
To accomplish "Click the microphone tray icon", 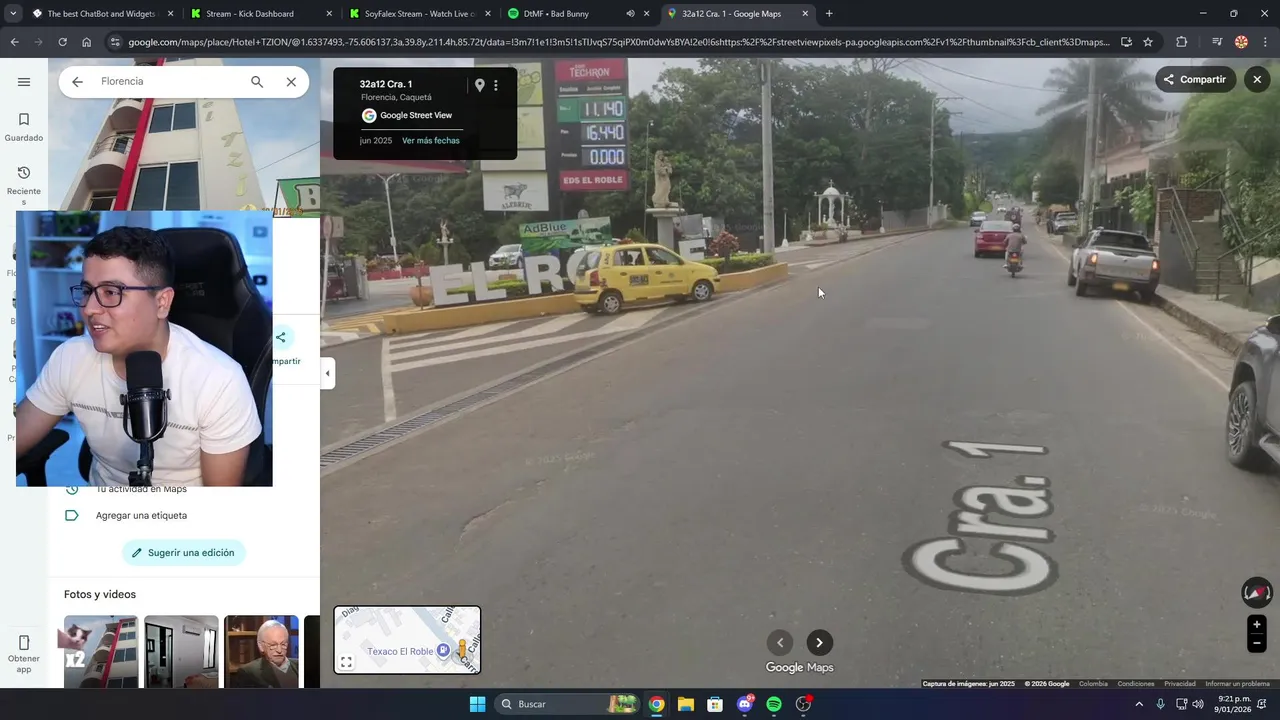I will pos(1160,704).
